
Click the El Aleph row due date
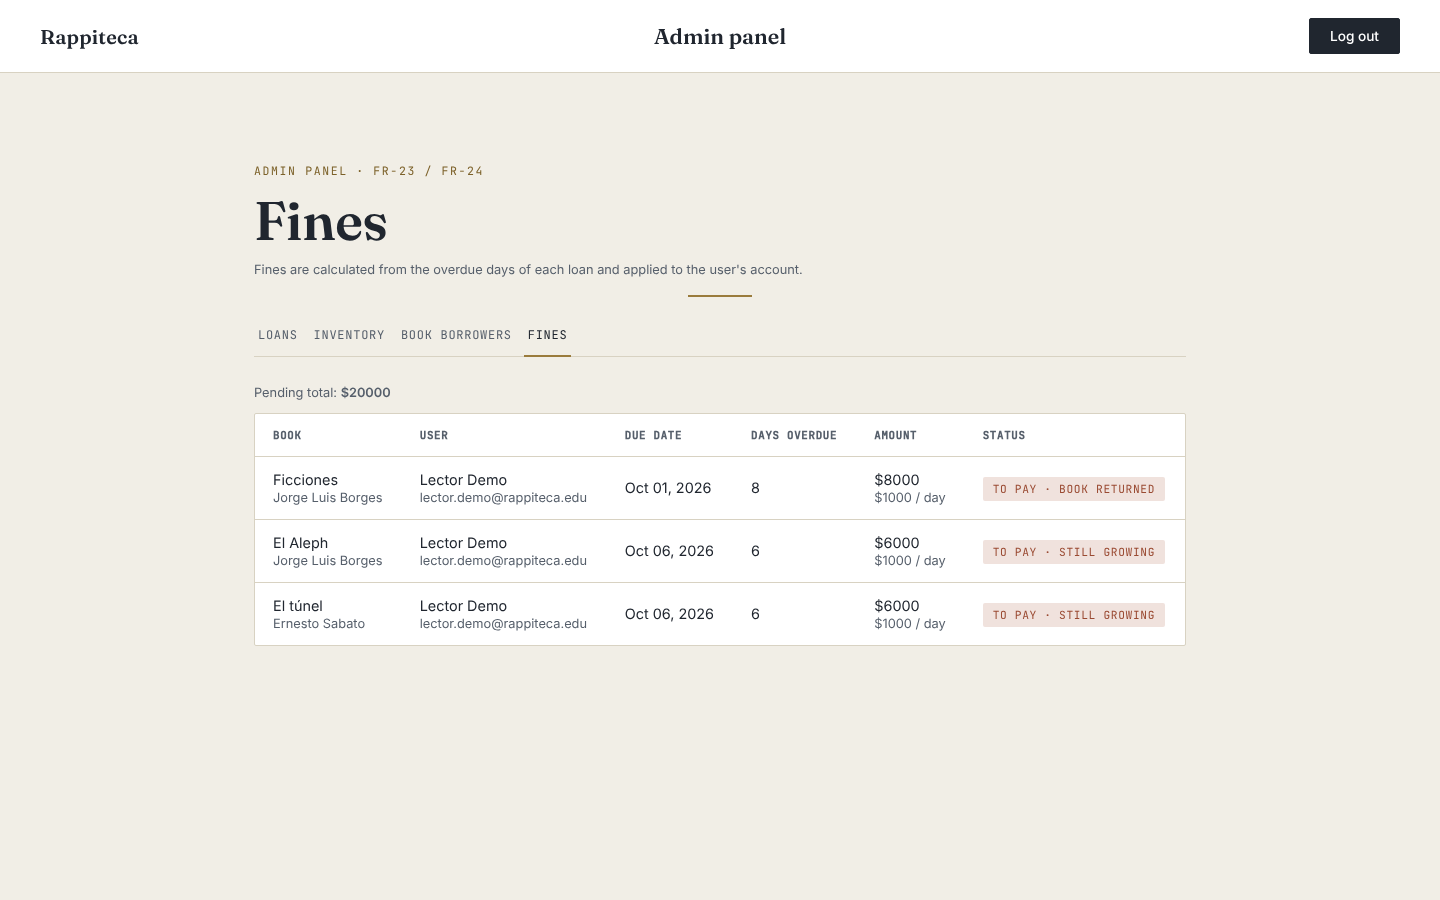tap(669, 551)
